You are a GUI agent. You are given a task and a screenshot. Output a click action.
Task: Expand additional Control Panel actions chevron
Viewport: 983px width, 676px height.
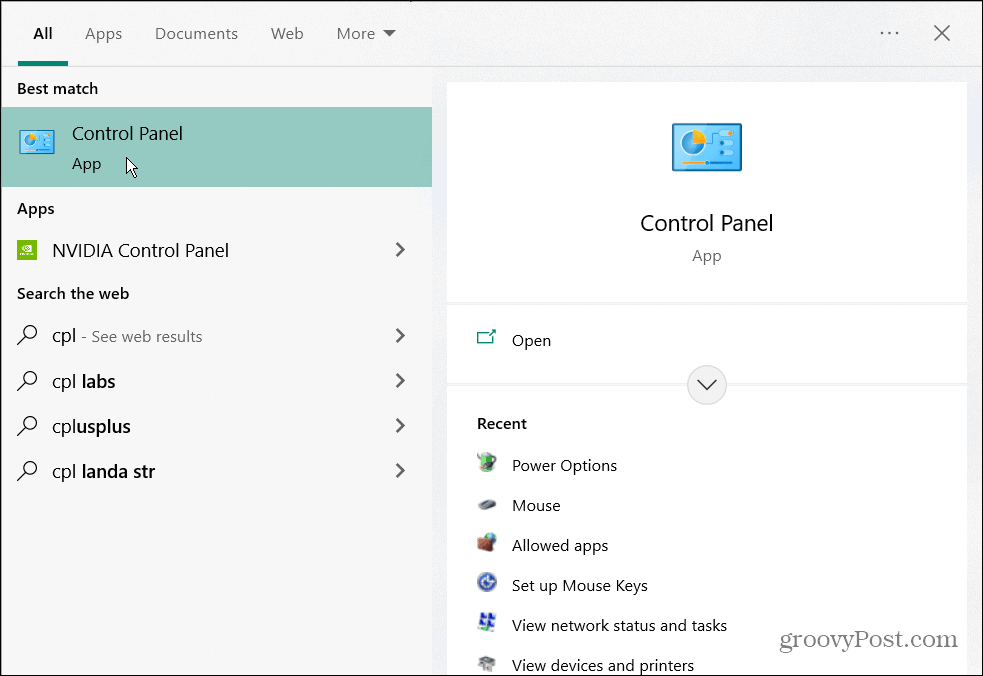(707, 384)
